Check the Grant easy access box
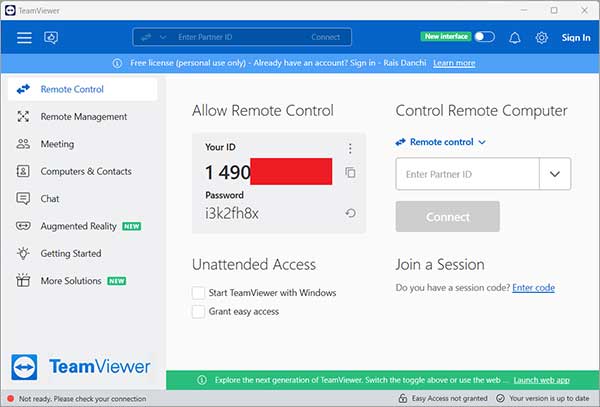Image resolution: width=600 pixels, height=407 pixels. (199, 312)
